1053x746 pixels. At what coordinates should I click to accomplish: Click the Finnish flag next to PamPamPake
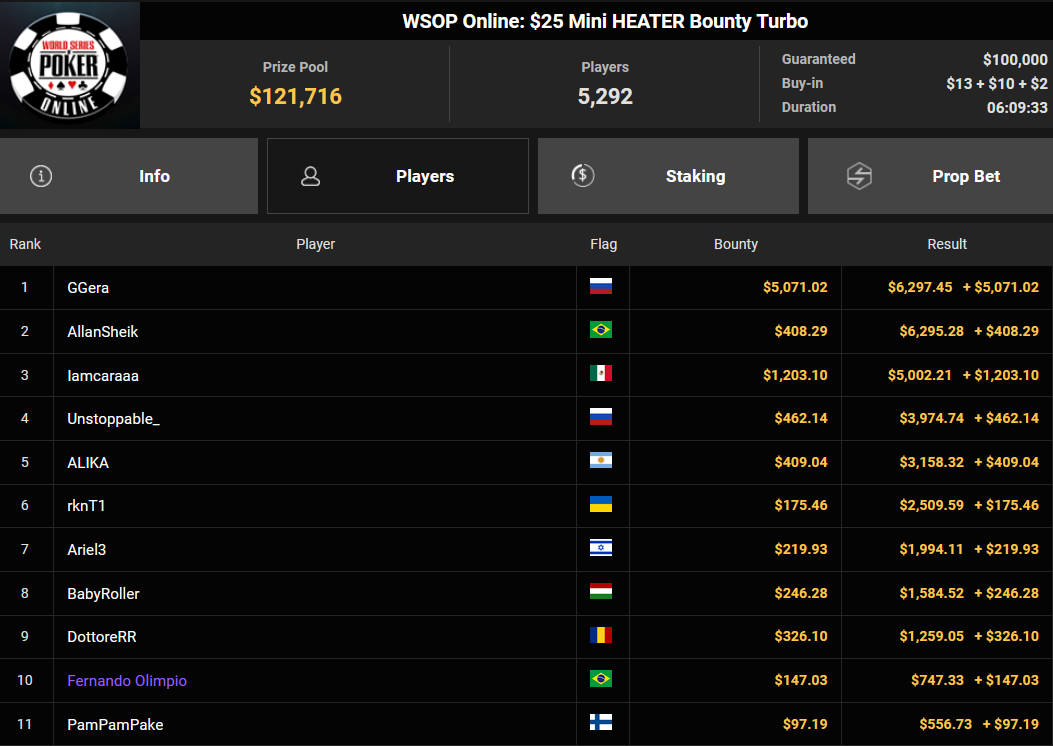point(600,723)
